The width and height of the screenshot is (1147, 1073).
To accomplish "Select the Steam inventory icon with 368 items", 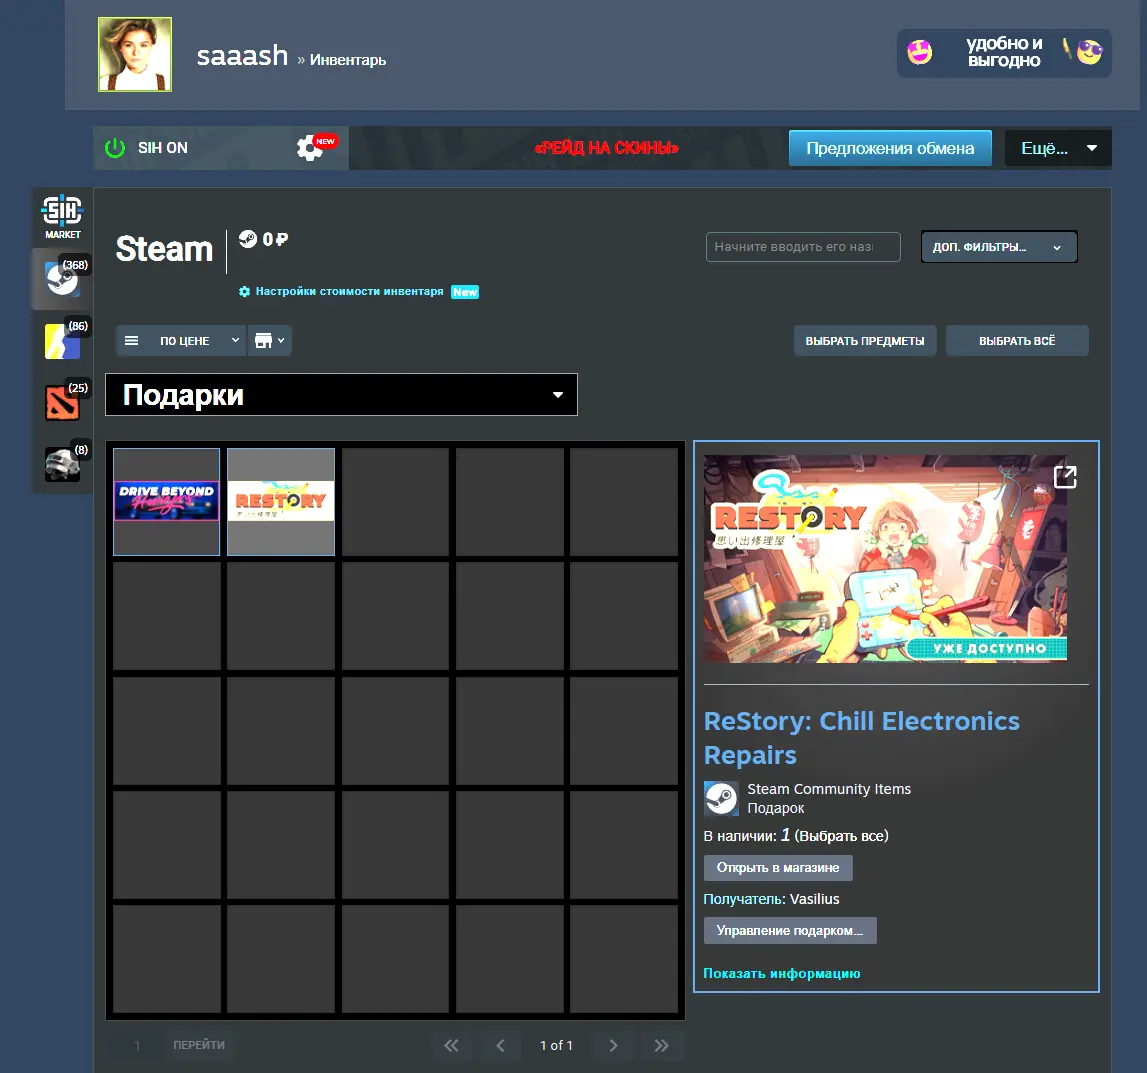I will coord(63,278).
